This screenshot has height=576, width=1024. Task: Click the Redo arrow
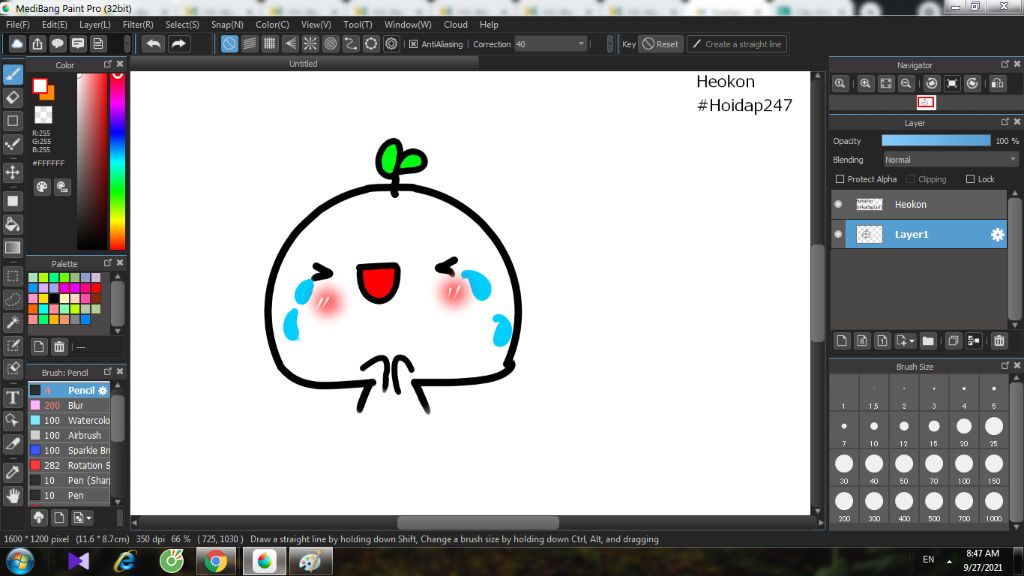click(x=178, y=44)
